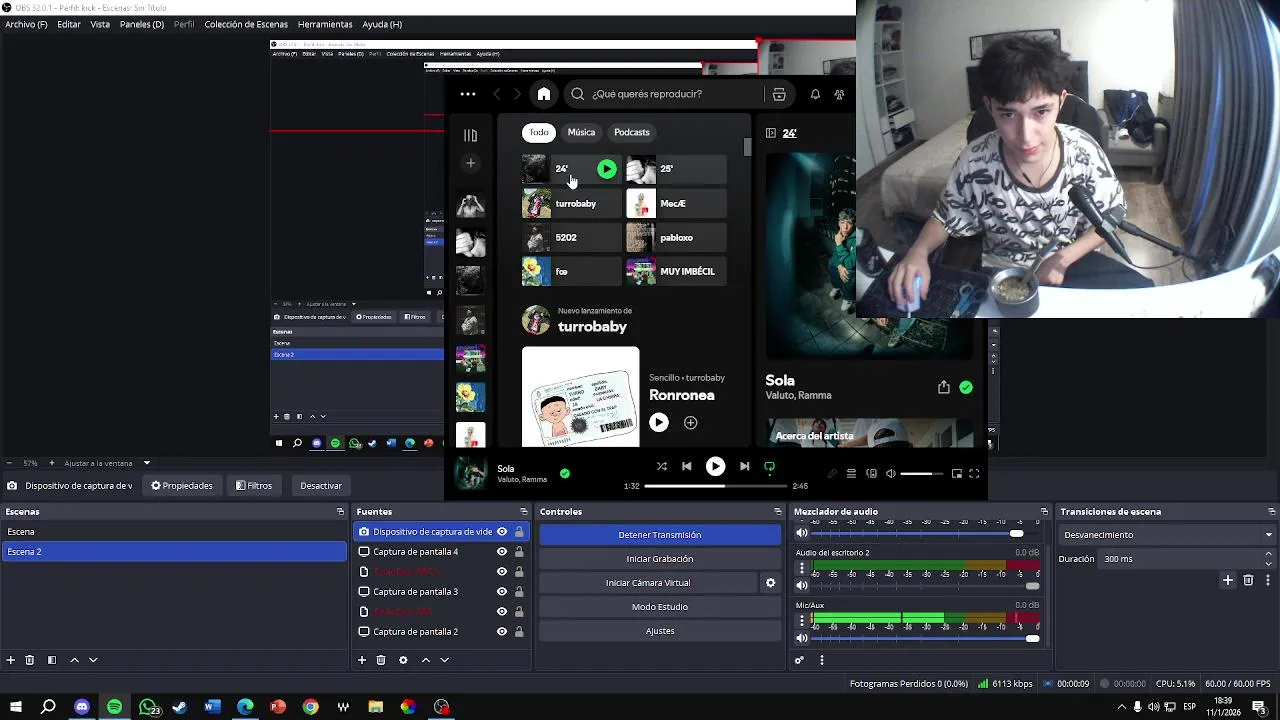The width and height of the screenshot is (1280, 720).
Task: Click Spotify next track icon in preview
Action: pyautogui.click(x=744, y=466)
